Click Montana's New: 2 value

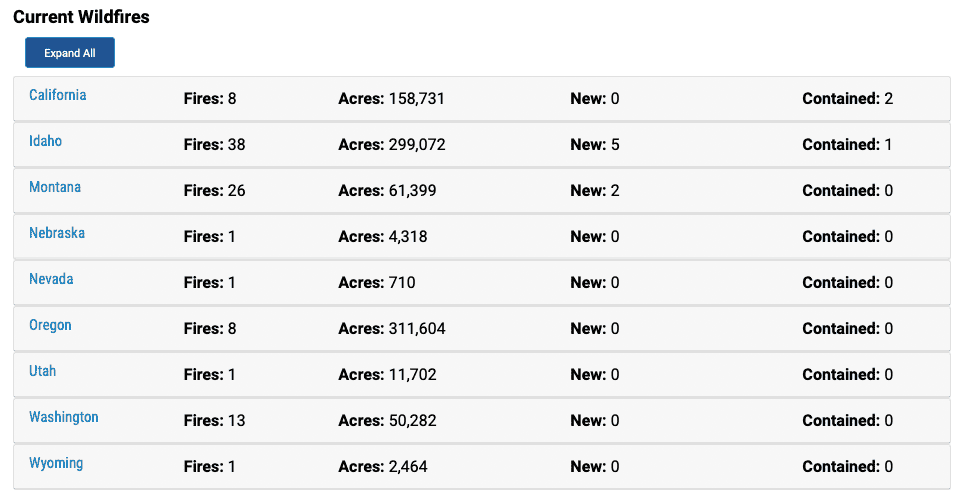595,191
